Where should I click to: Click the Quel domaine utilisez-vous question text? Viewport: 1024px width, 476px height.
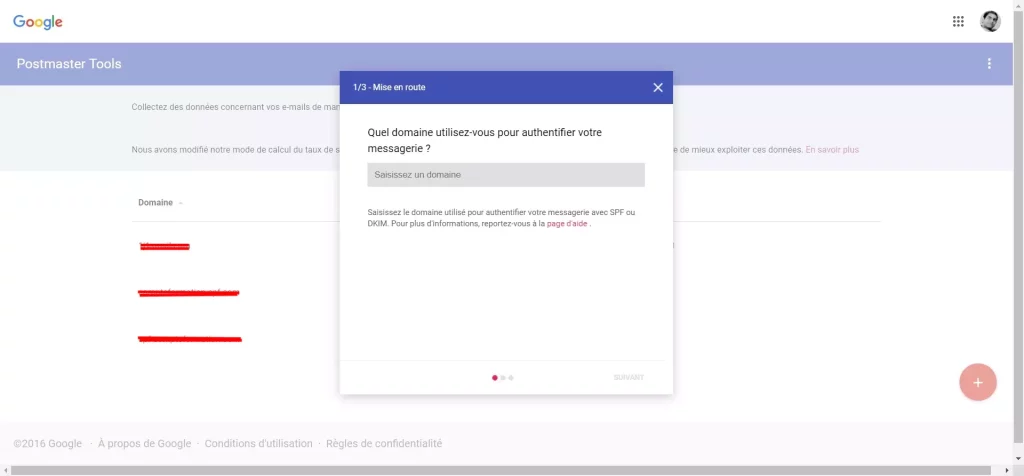(x=485, y=140)
